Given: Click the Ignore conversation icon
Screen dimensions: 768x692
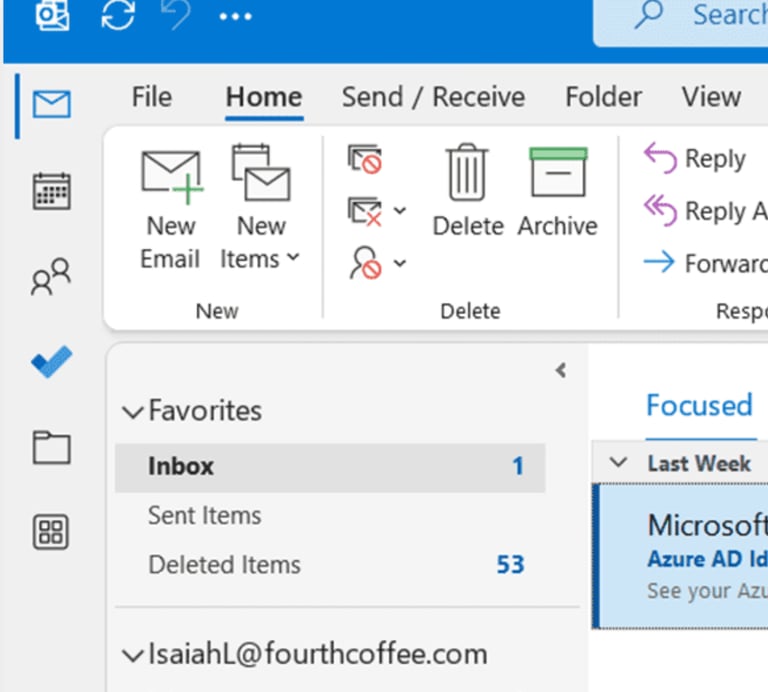Looking at the screenshot, I should click(x=365, y=159).
